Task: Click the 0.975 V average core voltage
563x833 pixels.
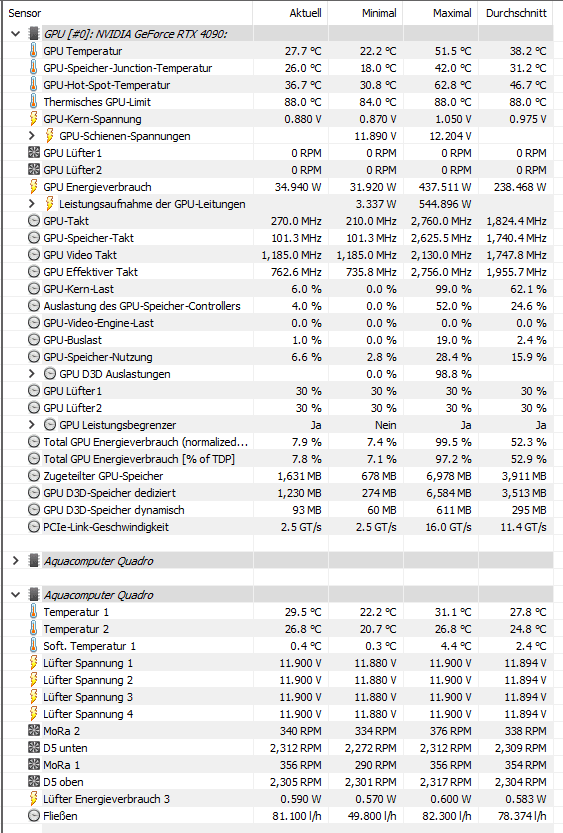Action: point(528,119)
